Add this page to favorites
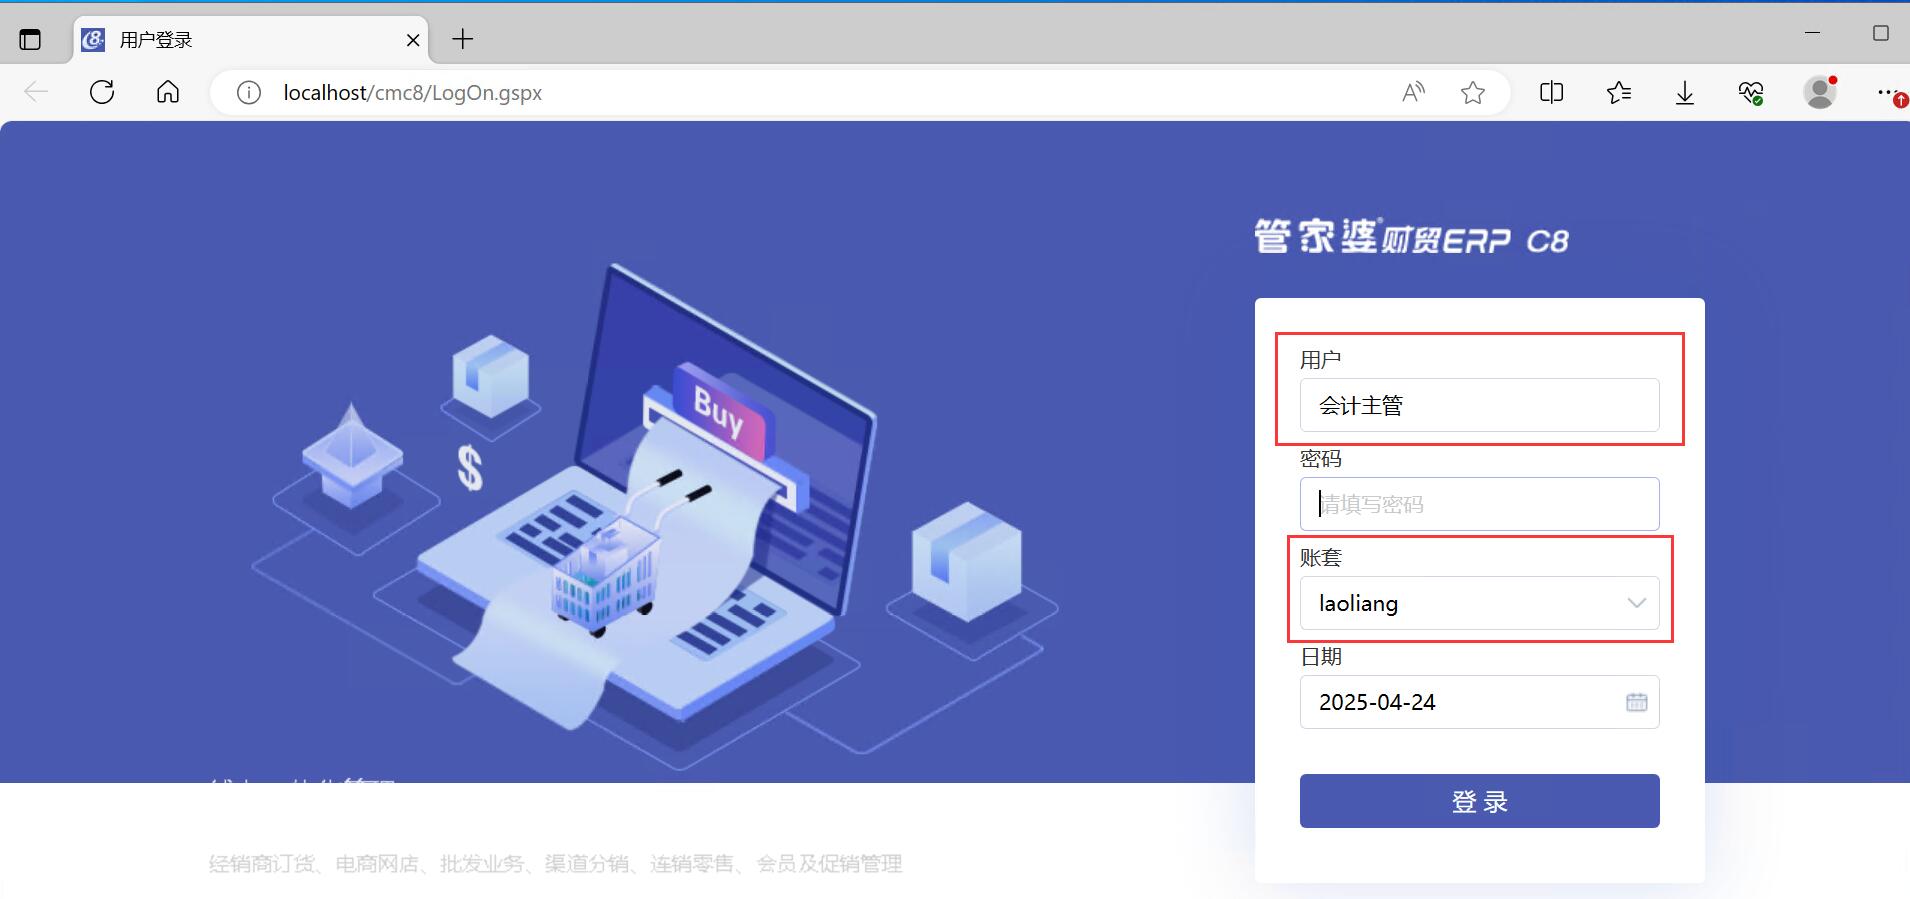This screenshot has height=899, width=1910. click(1472, 93)
